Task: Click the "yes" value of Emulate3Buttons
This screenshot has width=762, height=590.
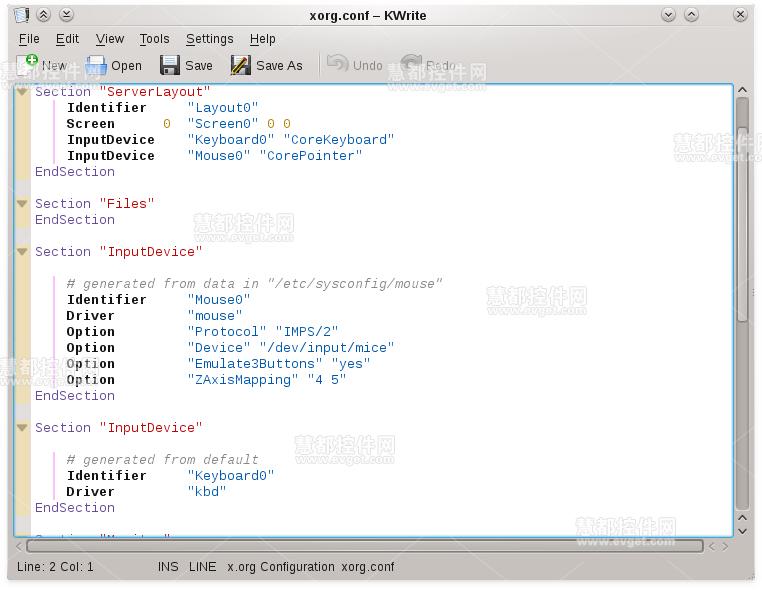Action: [351, 364]
